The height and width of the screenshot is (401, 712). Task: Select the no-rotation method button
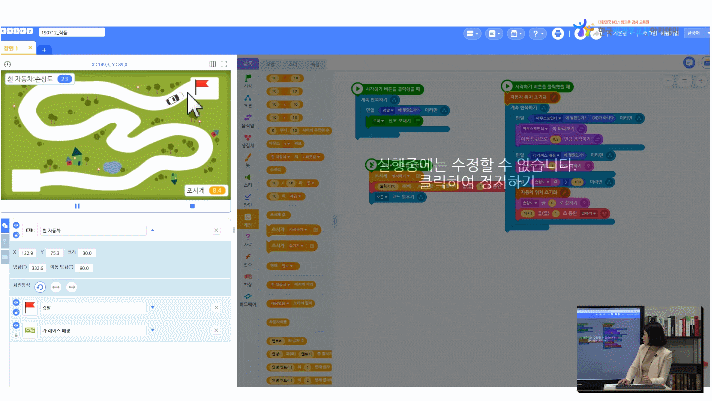[71, 287]
